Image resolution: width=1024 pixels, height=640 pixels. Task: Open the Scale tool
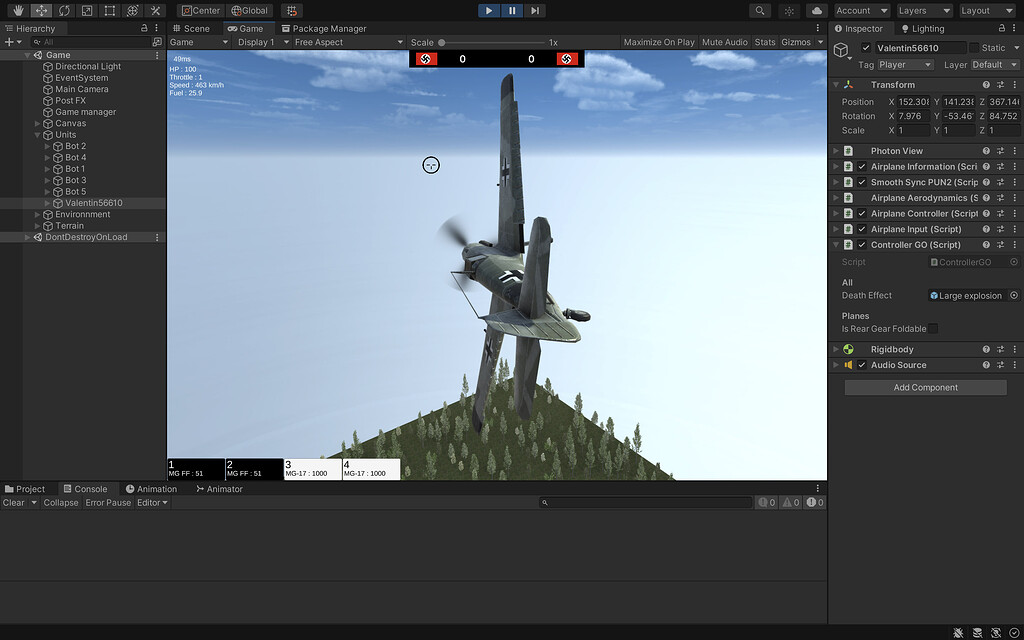pyautogui.click(x=85, y=10)
